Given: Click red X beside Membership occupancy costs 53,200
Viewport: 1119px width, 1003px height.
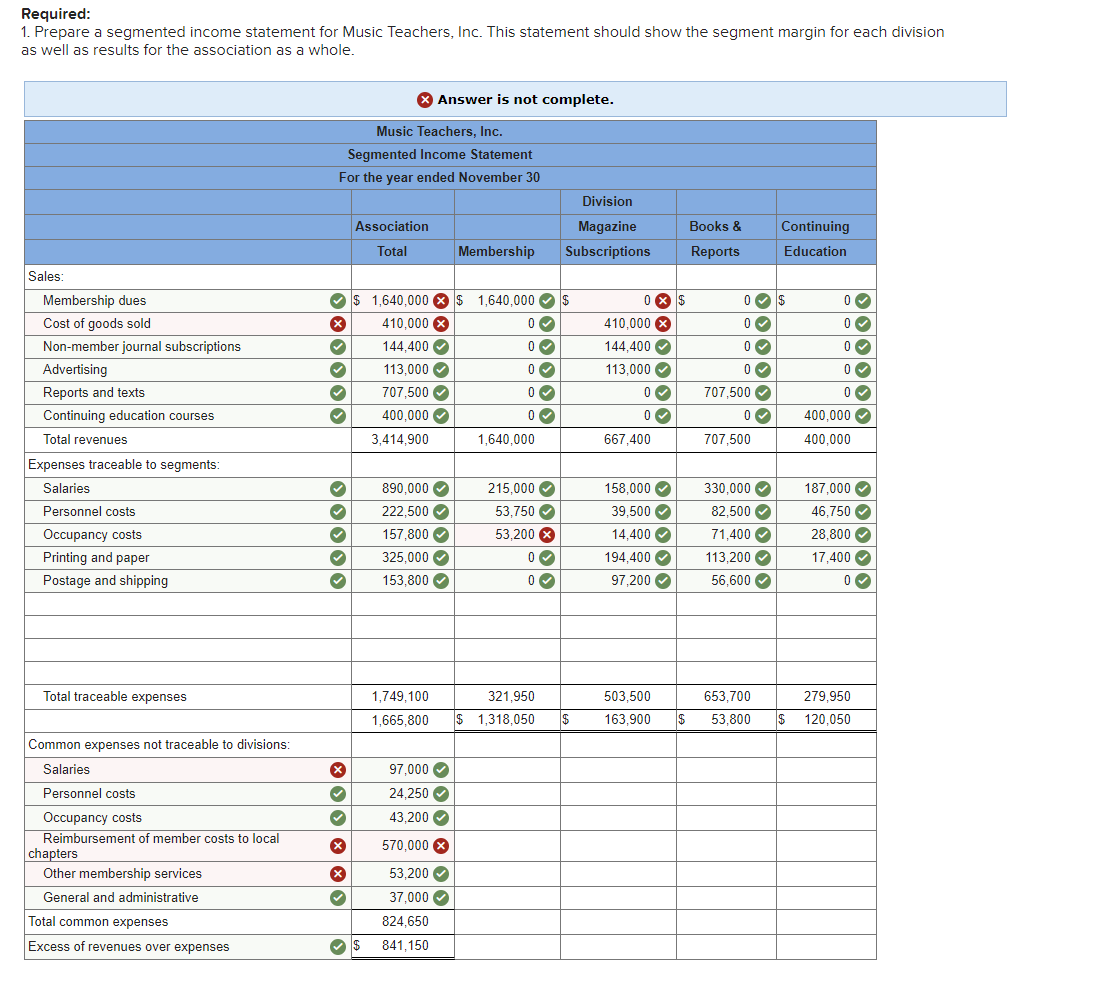Looking at the screenshot, I should coord(547,535).
